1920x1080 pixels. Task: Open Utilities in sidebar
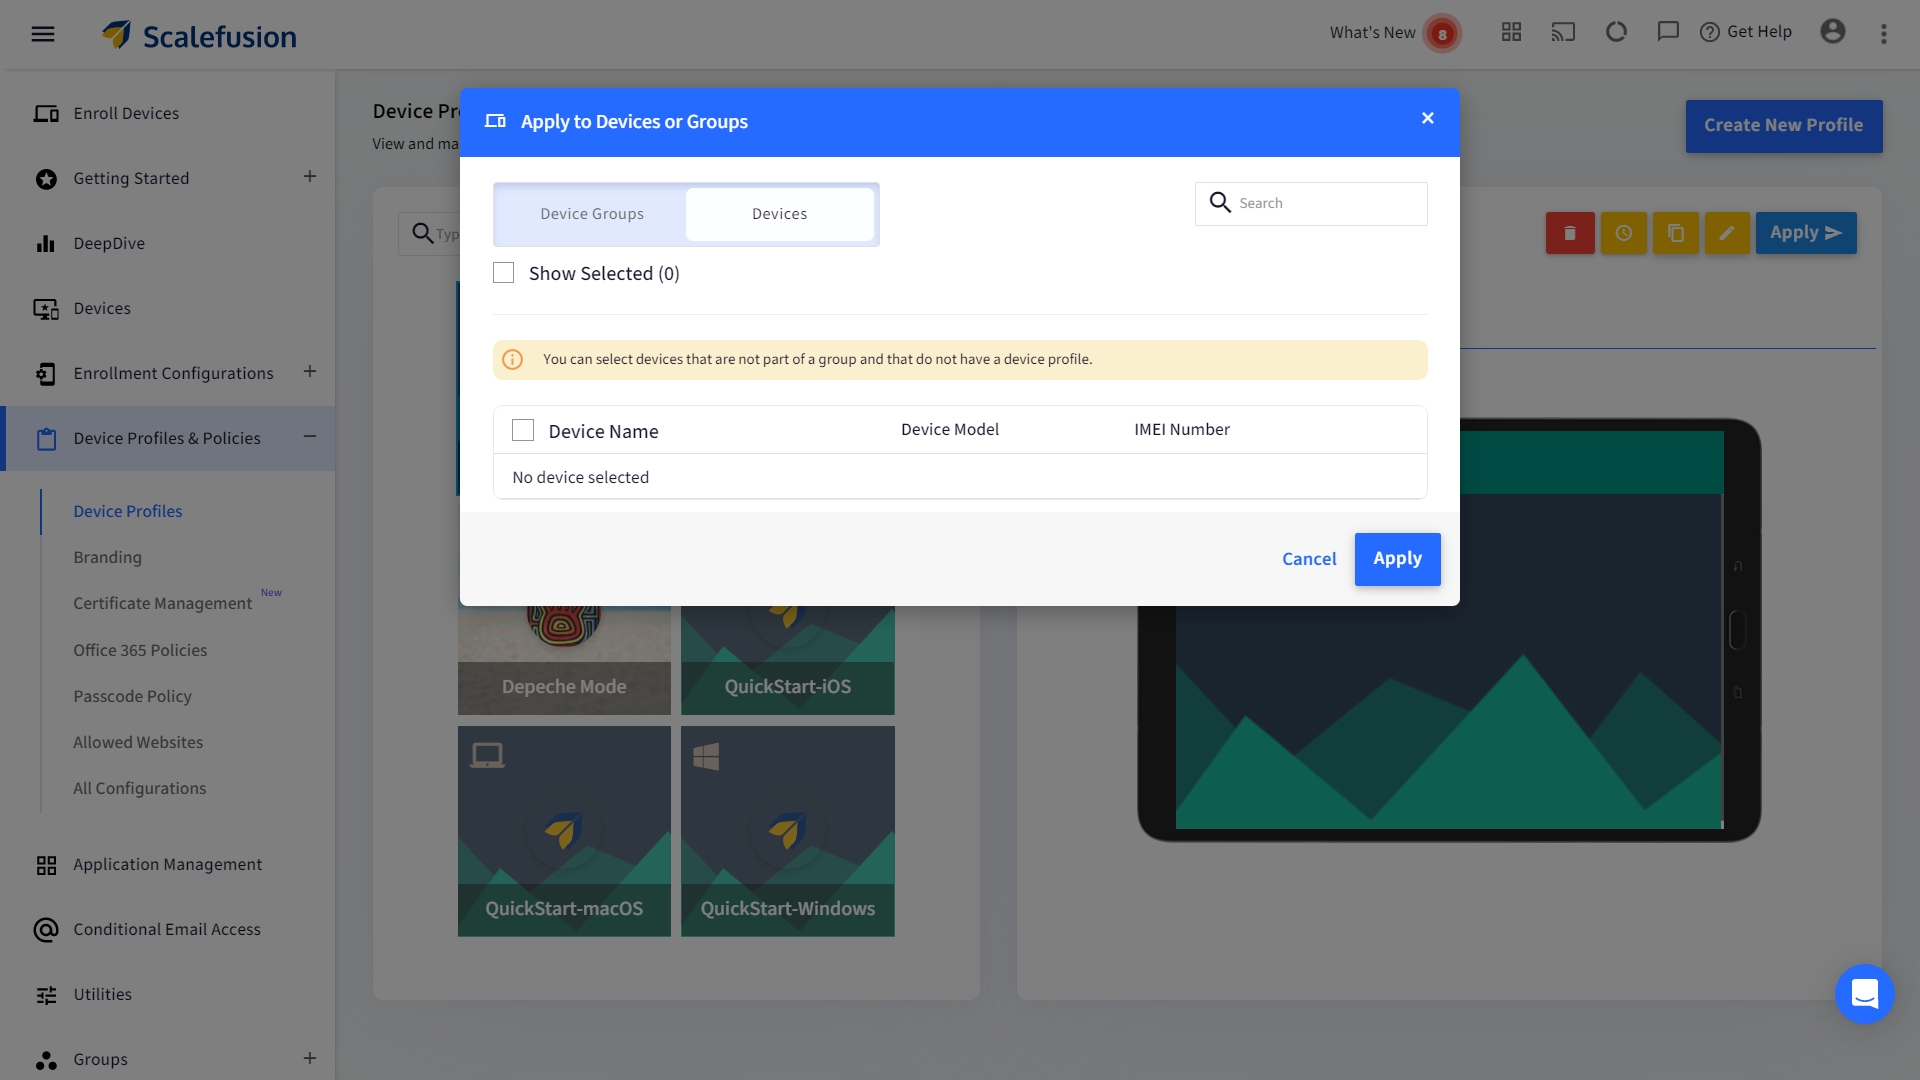coord(102,995)
